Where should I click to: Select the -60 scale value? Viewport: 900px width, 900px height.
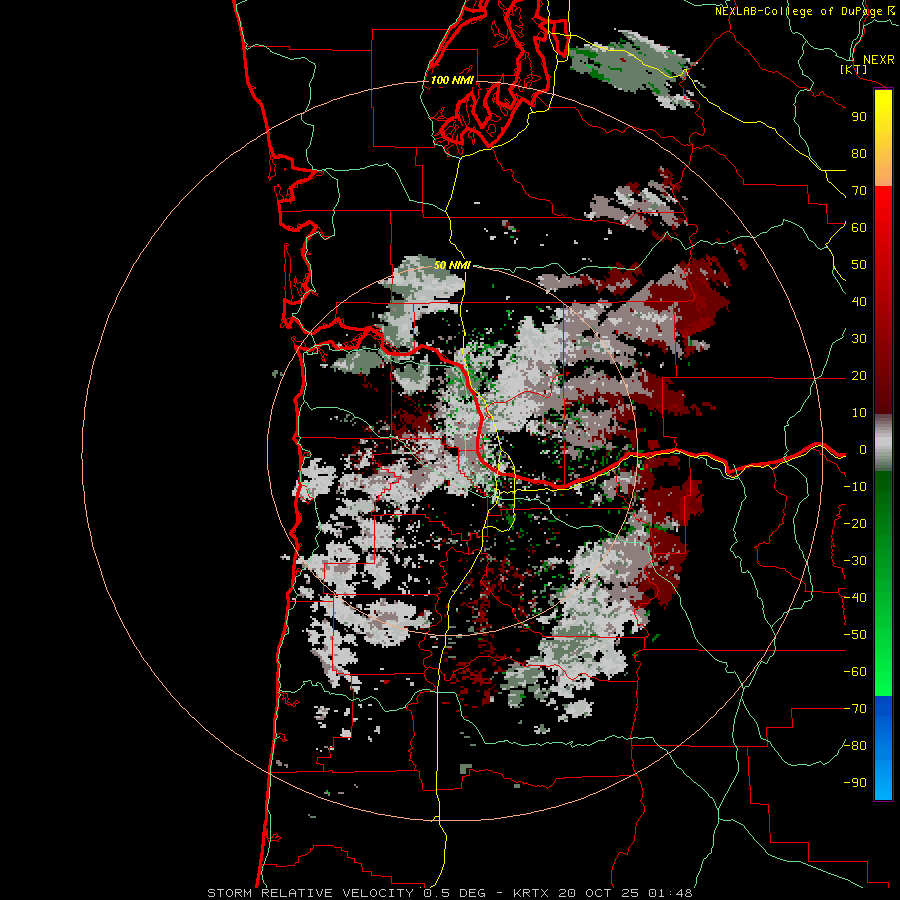855,672
